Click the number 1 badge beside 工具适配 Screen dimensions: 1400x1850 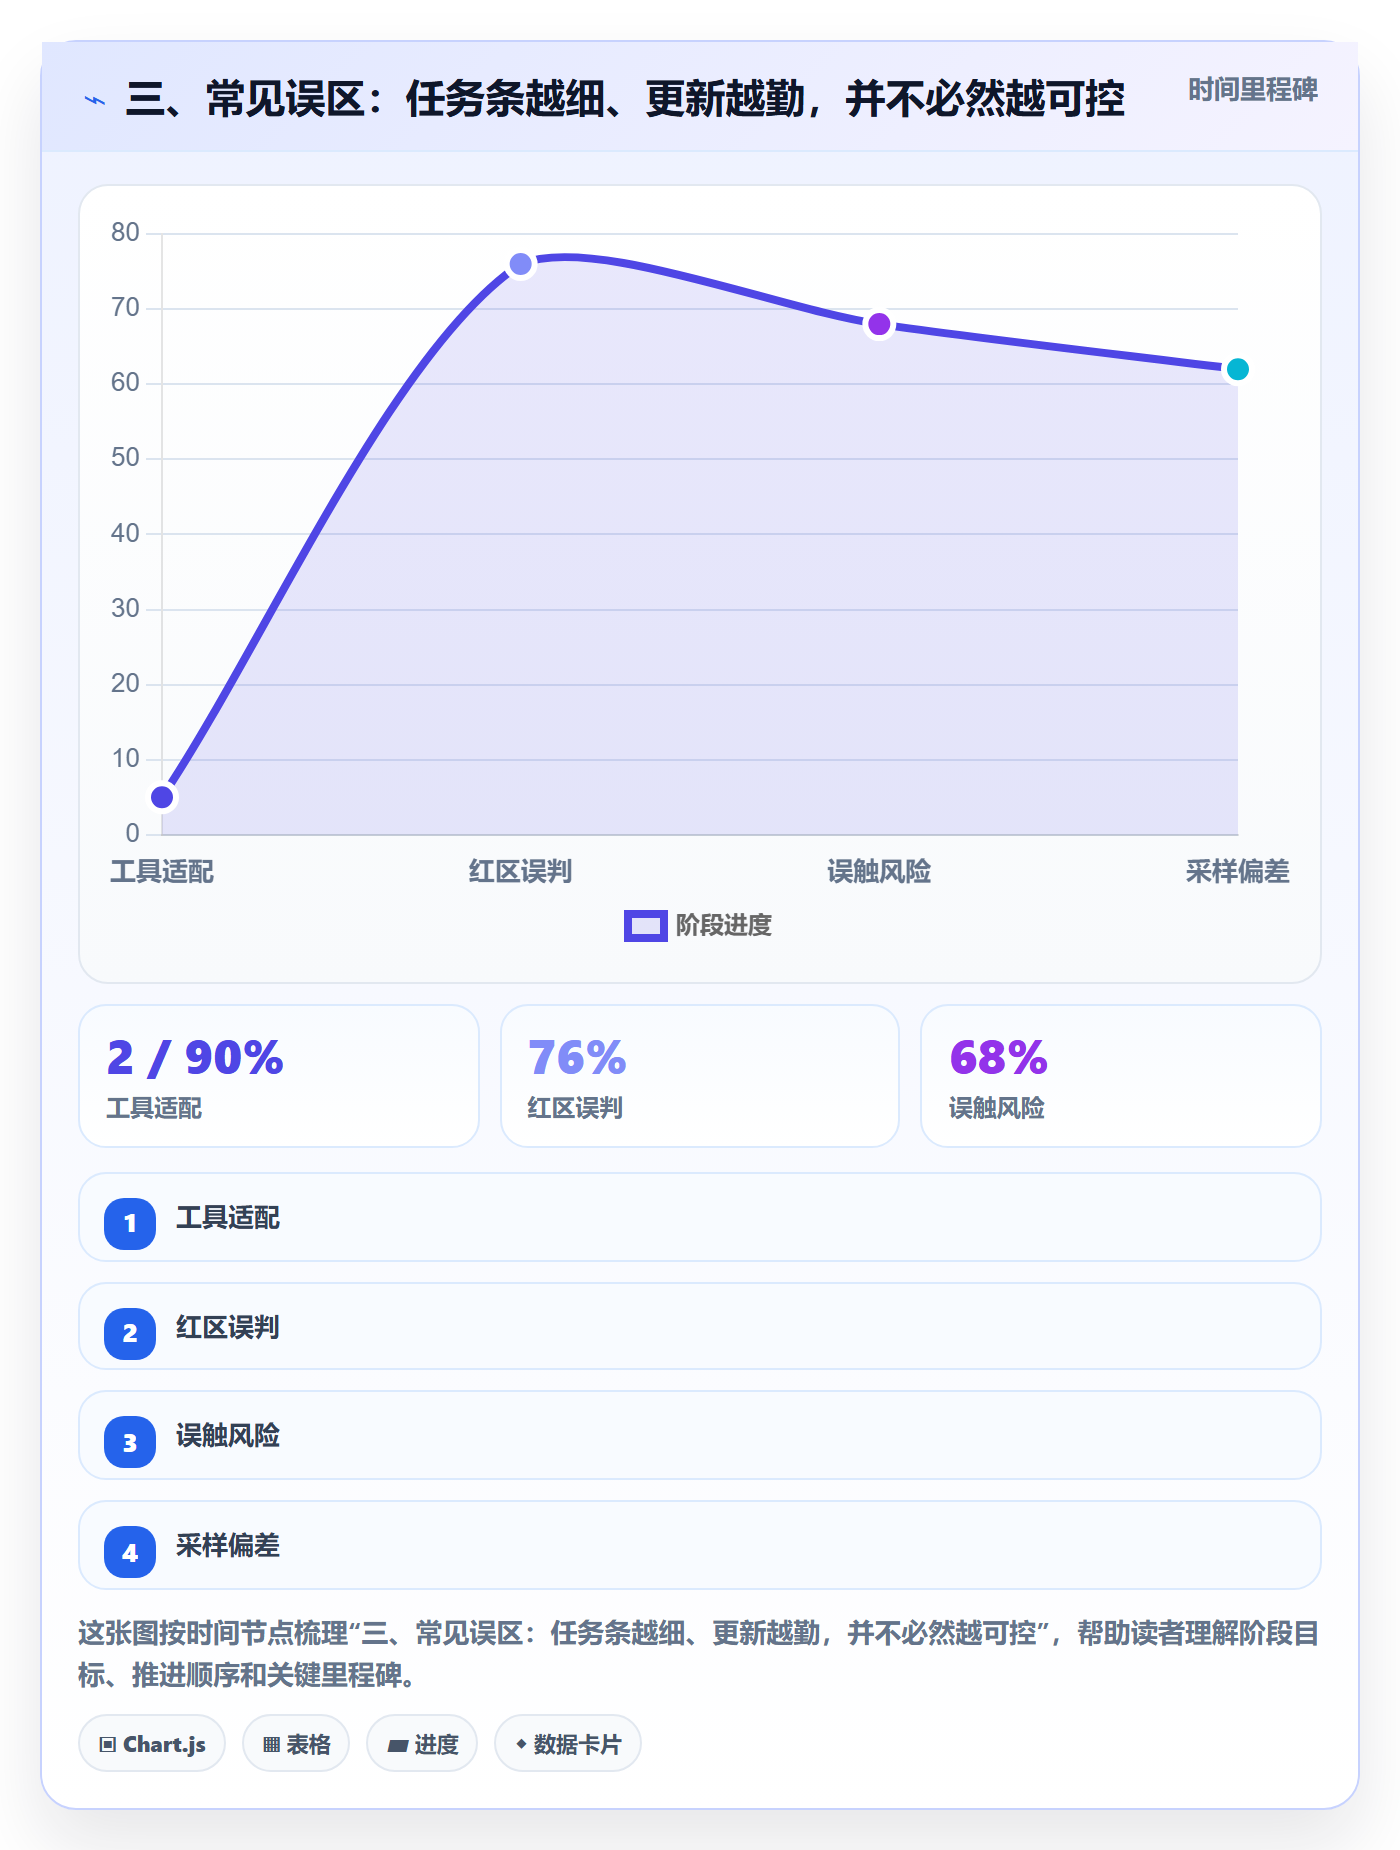[130, 1223]
